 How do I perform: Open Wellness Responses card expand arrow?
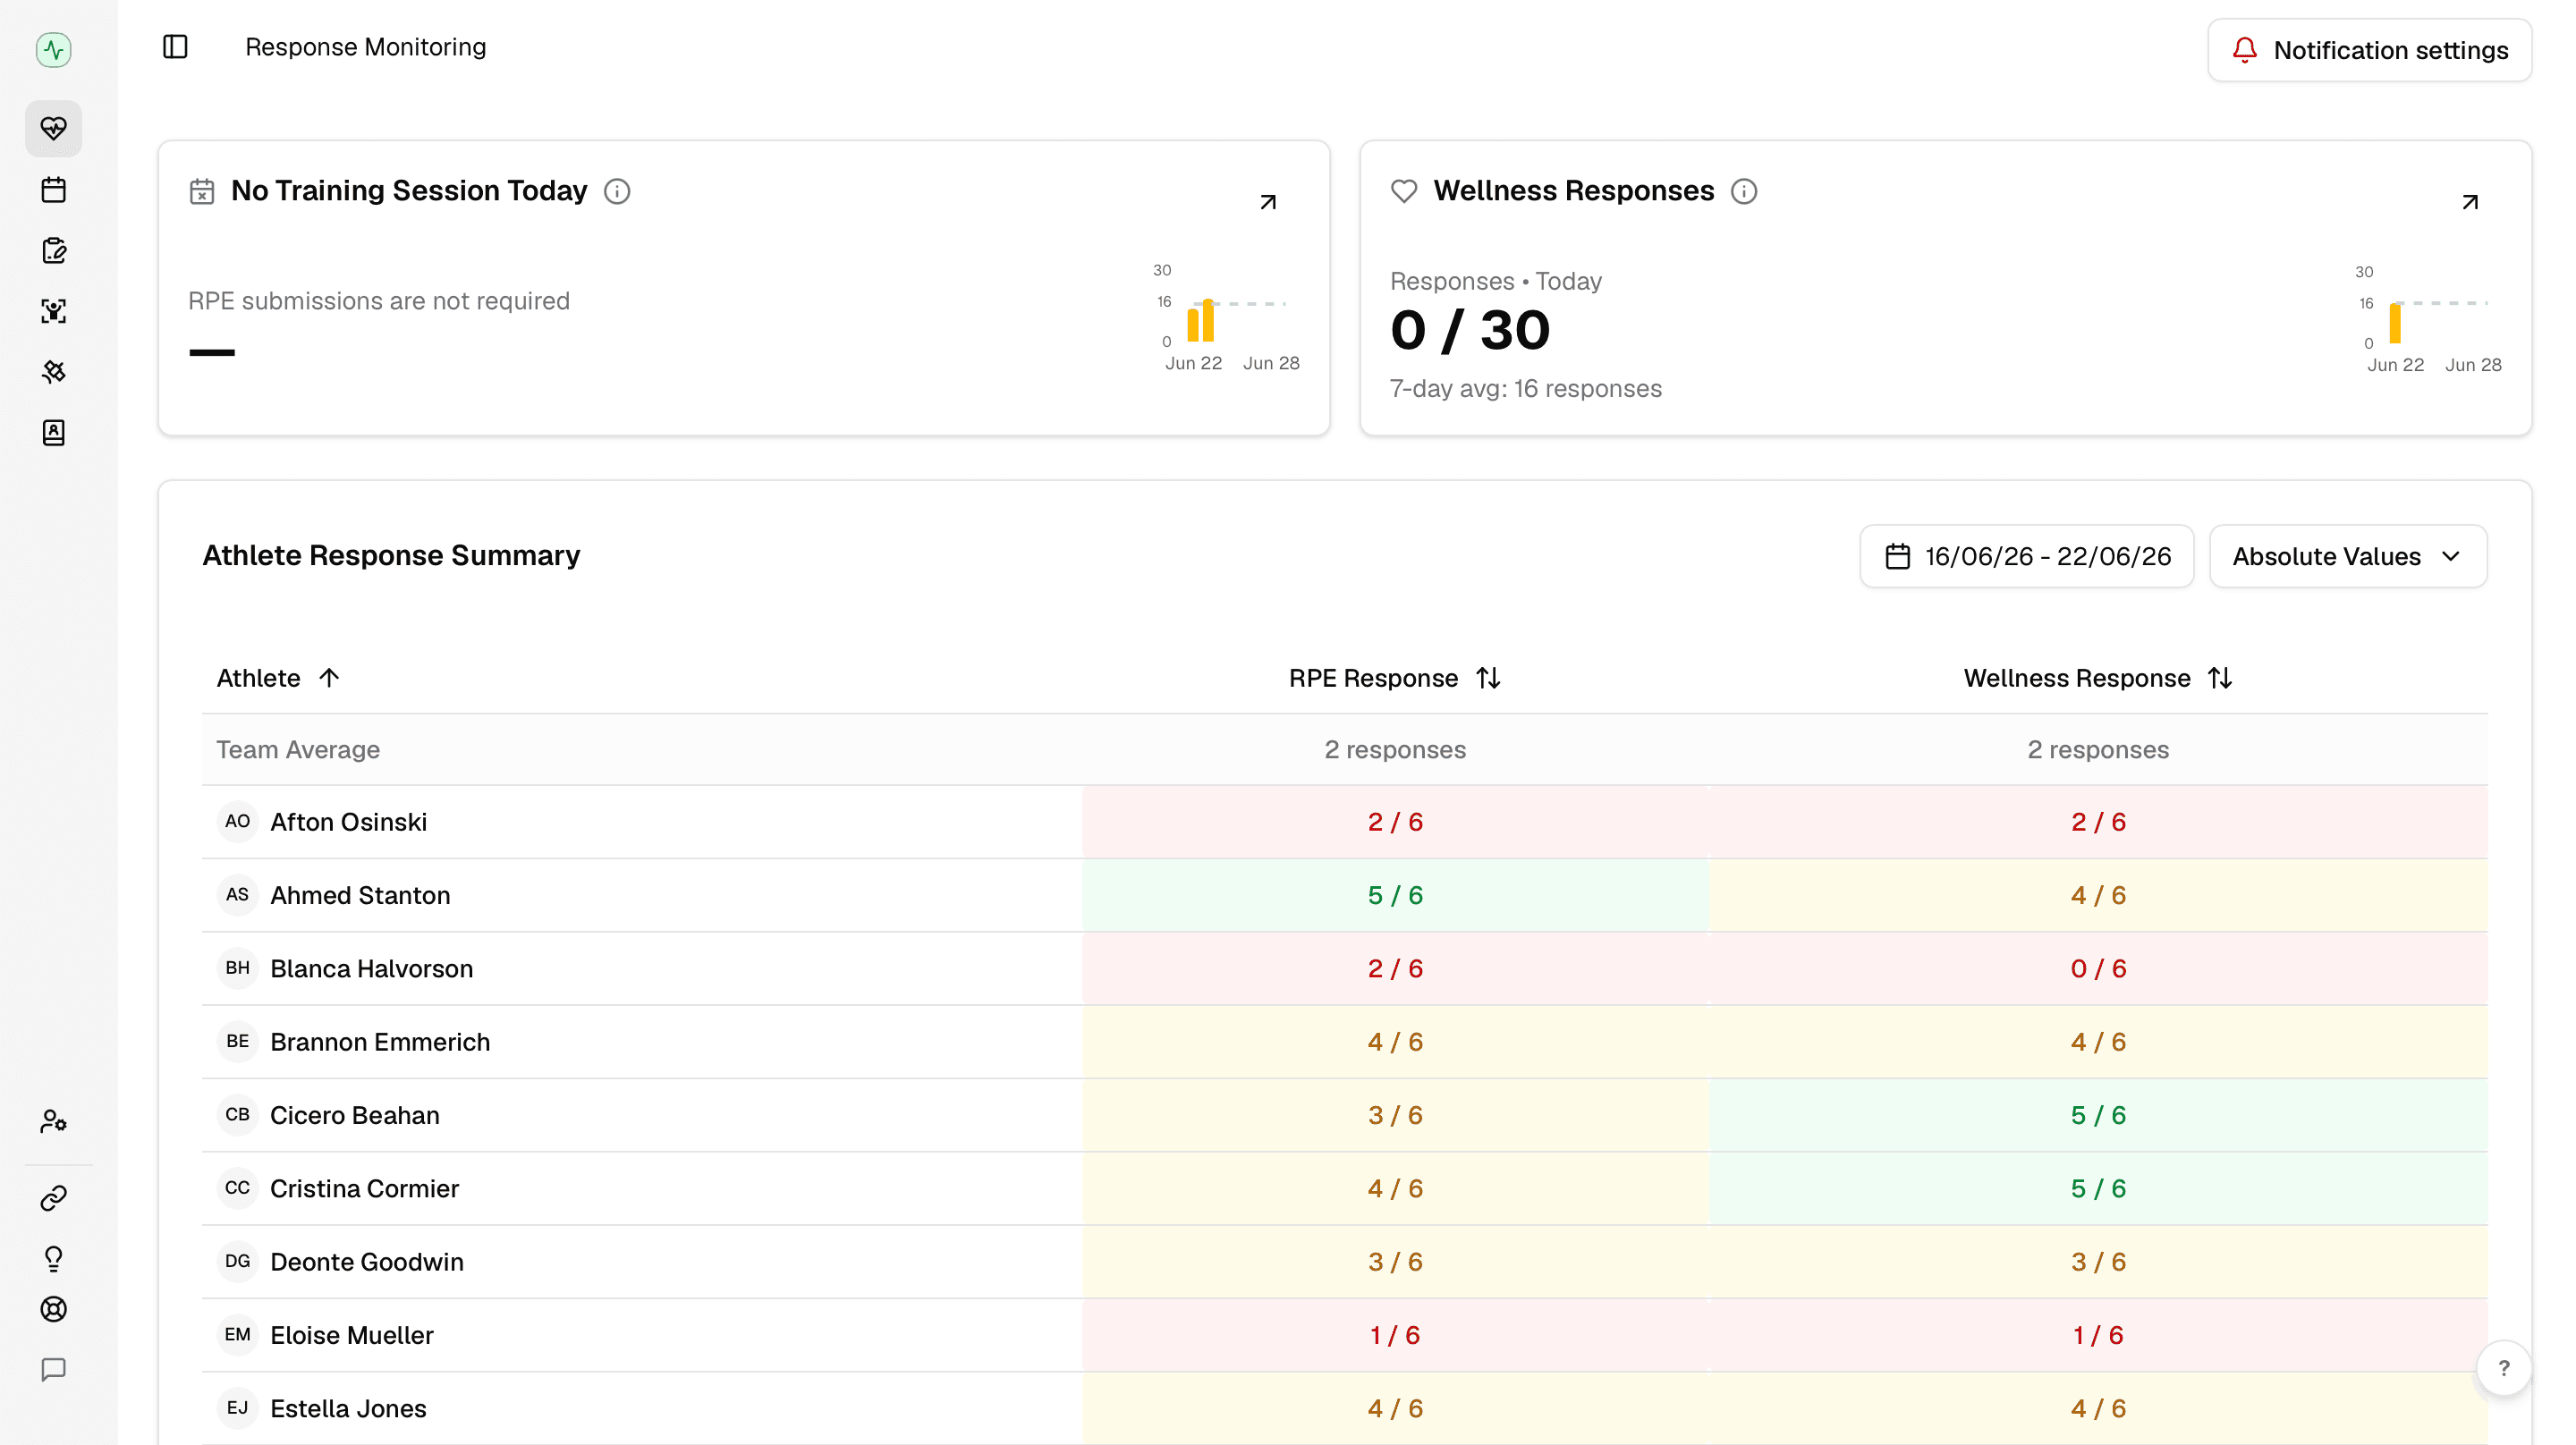pos(2470,202)
